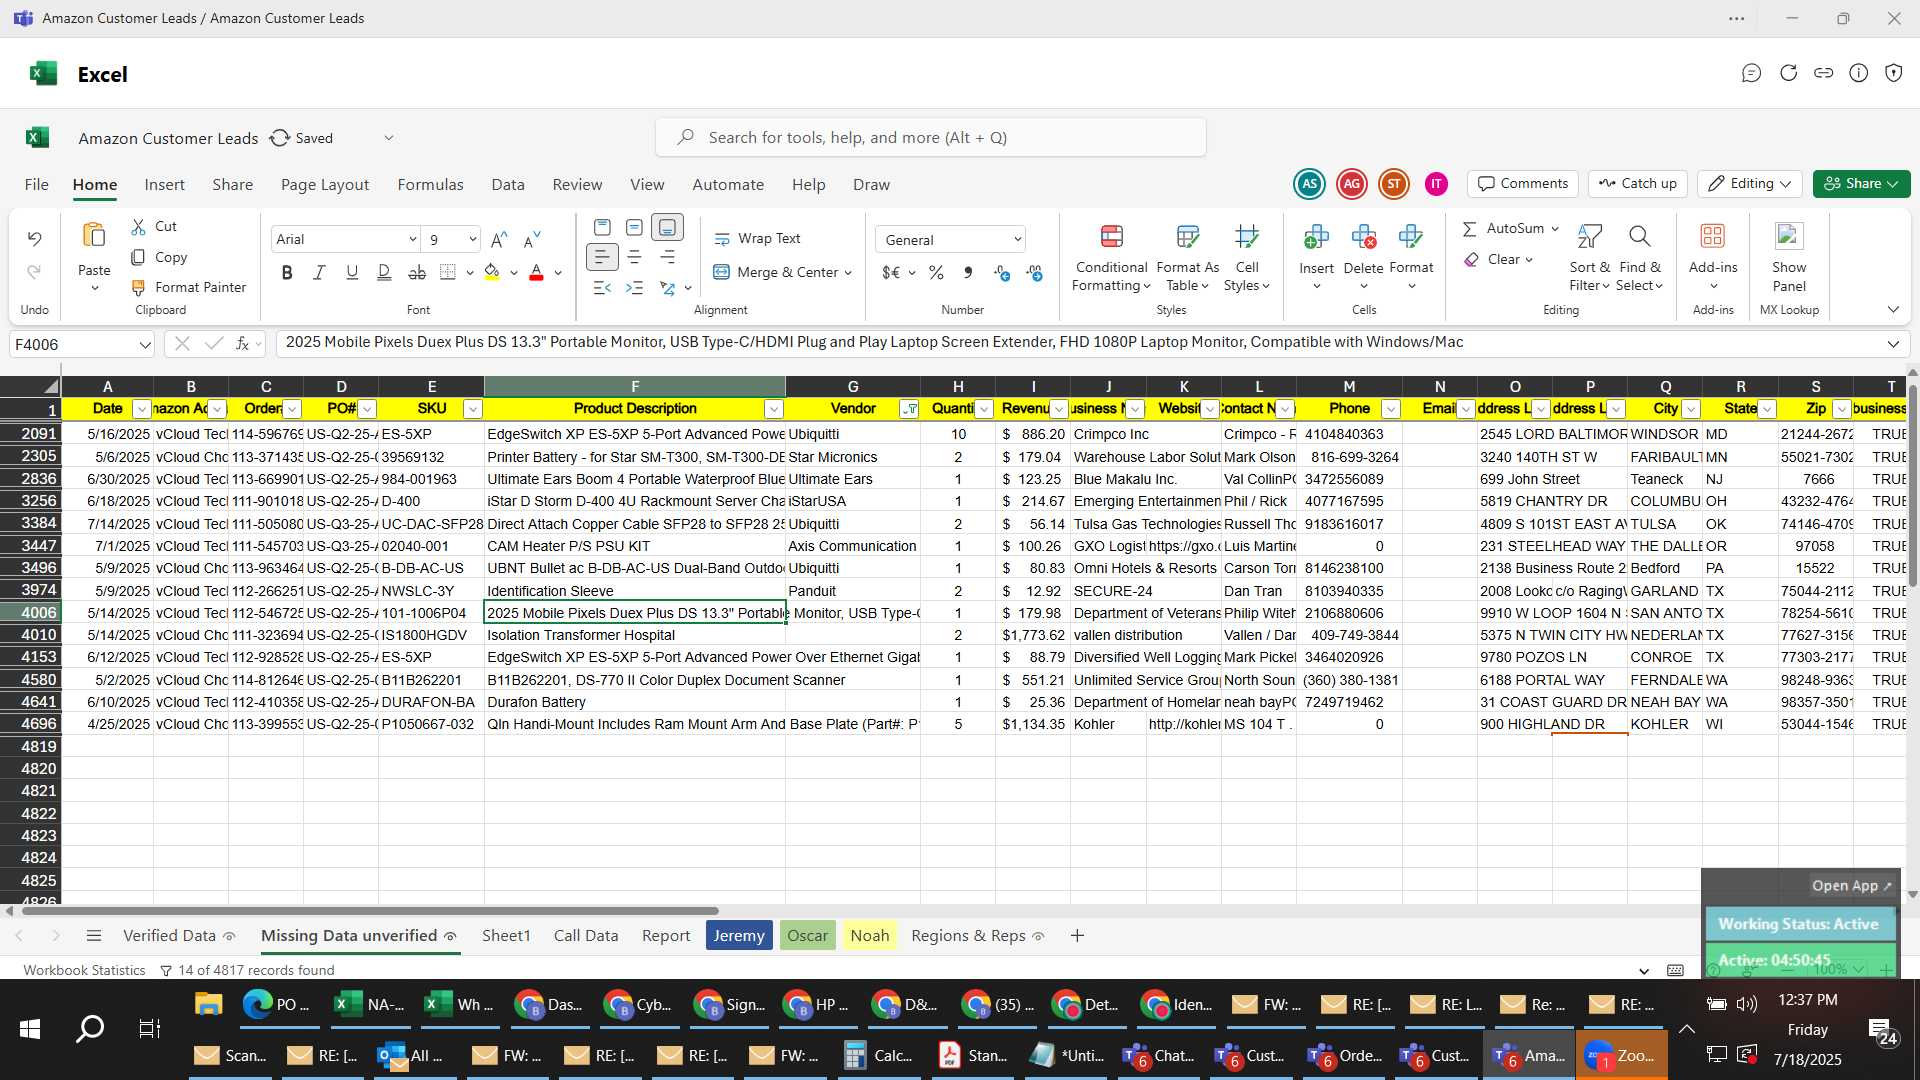Open the Data ribbon tab
Viewport: 1920px width, 1080px height.
pos(508,185)
